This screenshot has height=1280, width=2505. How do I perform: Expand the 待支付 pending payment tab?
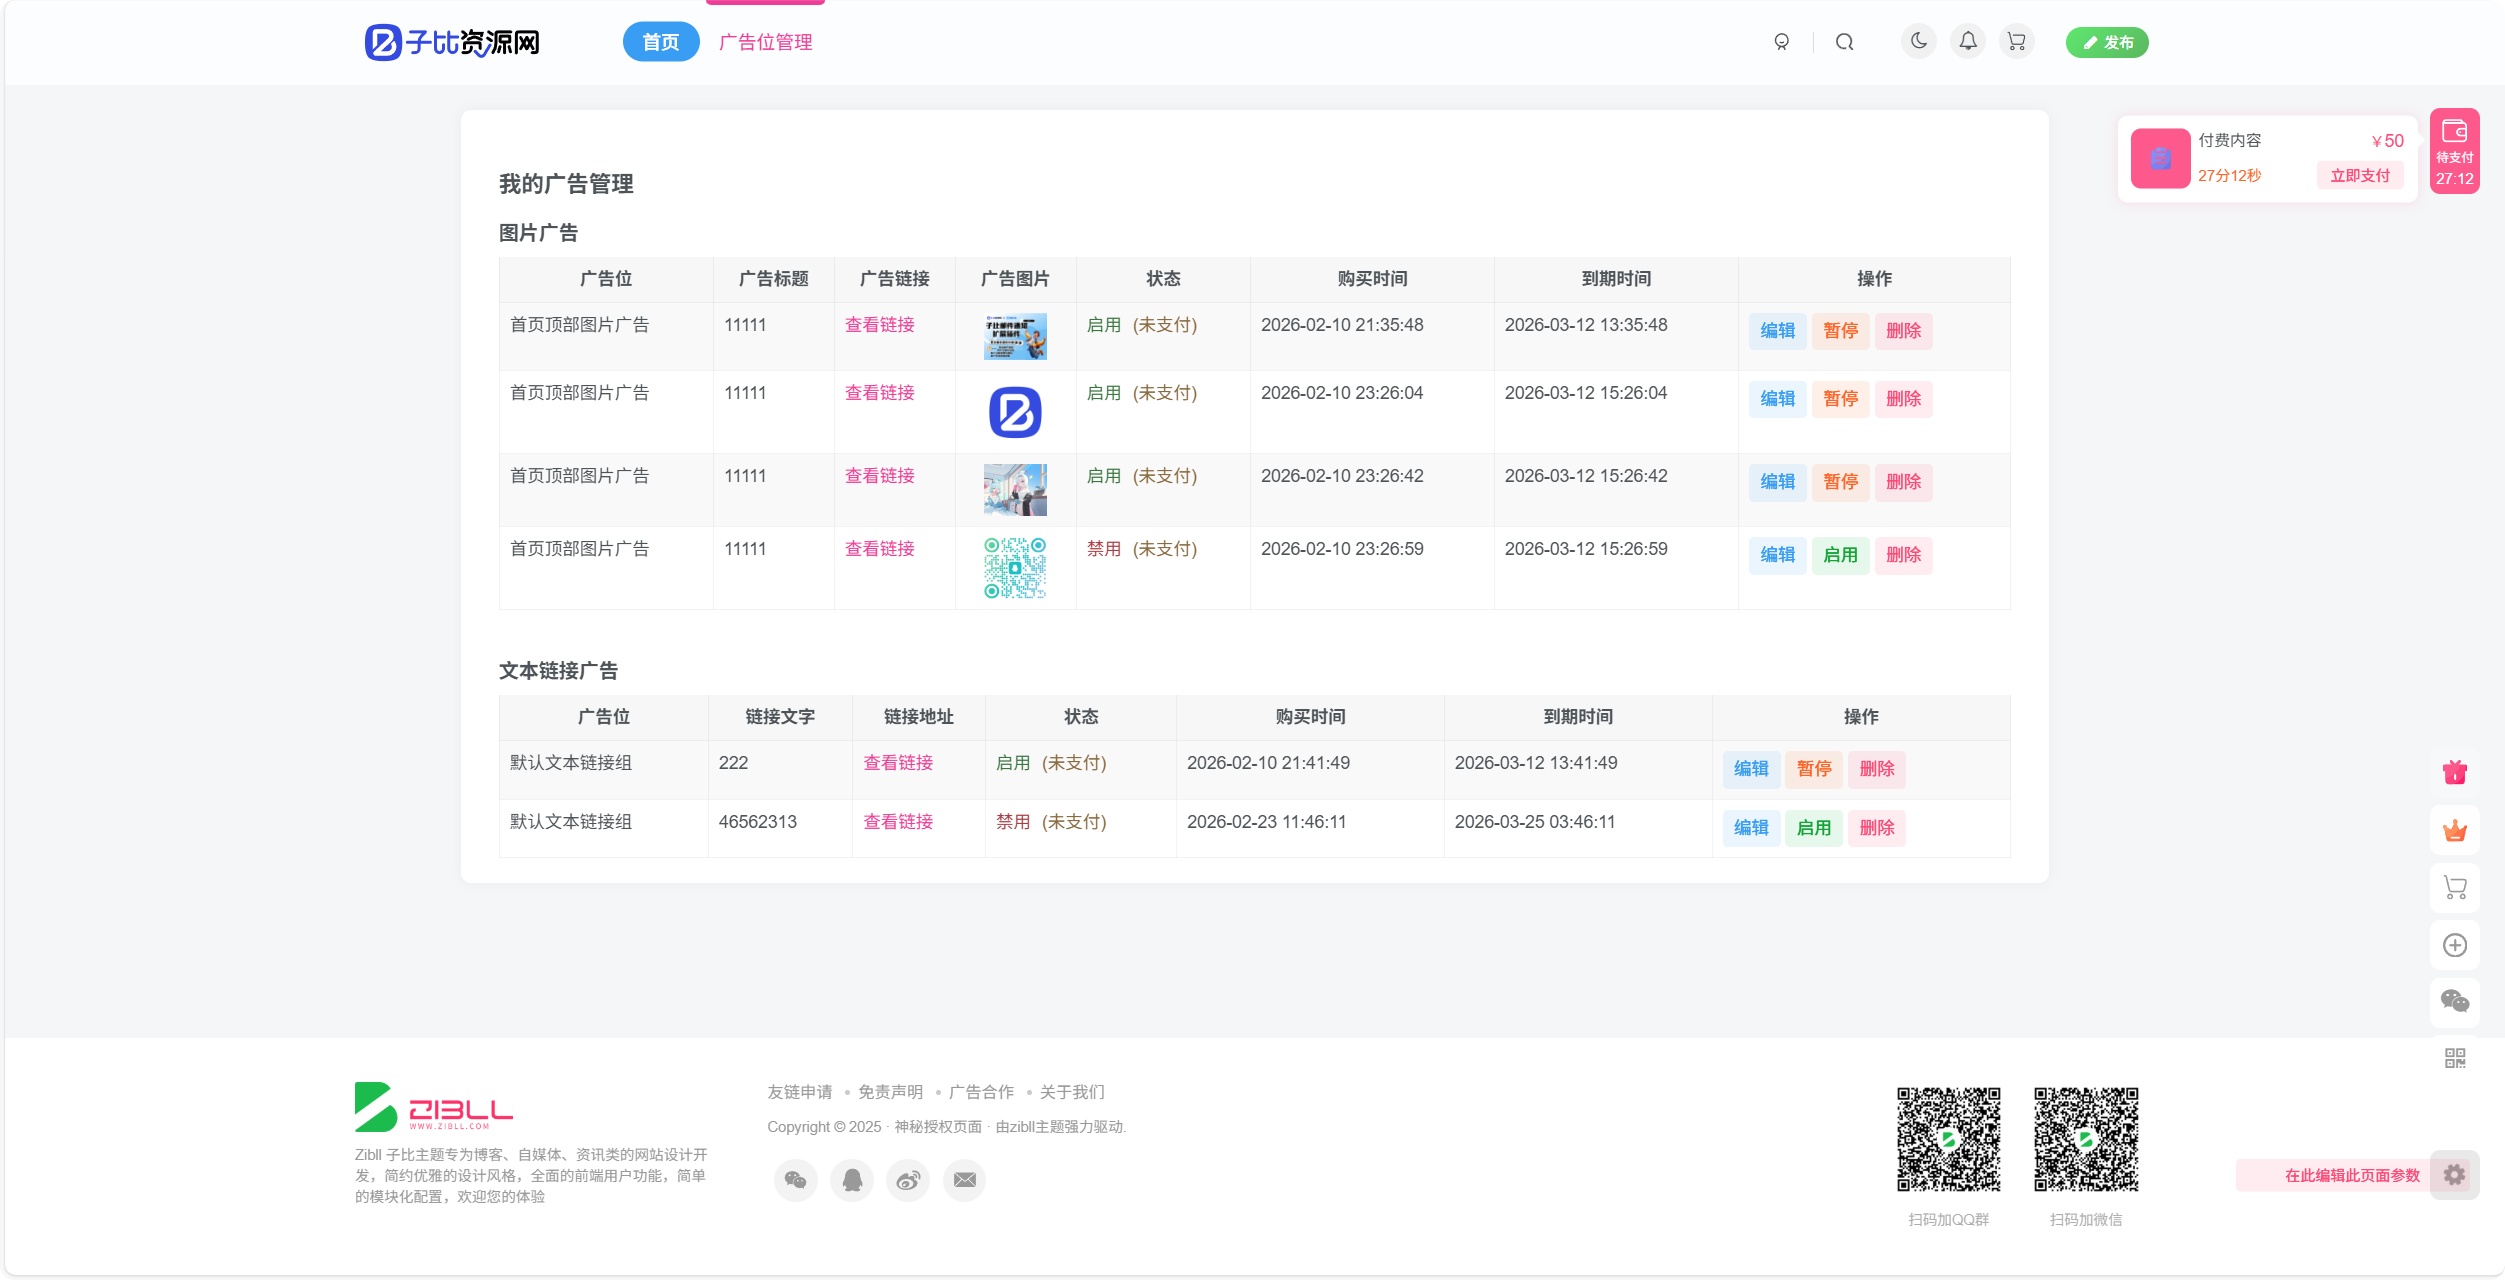coord(2454,151)
